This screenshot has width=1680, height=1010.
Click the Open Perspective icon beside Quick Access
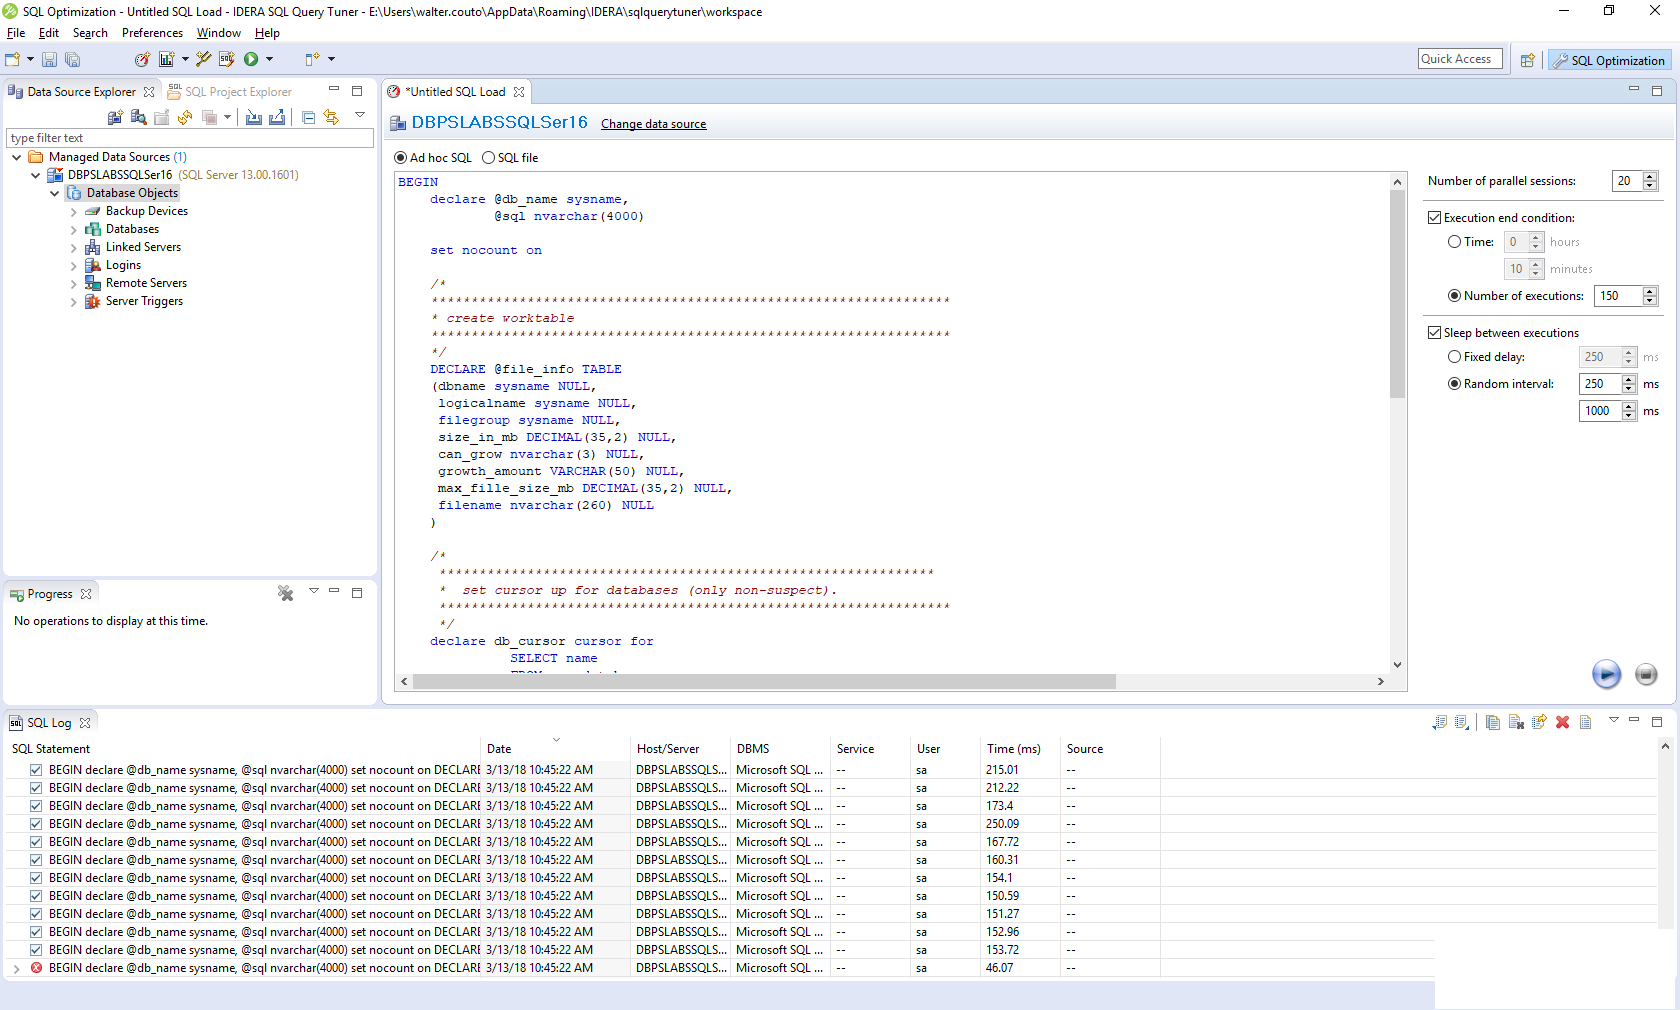[x=1527, y=60]
